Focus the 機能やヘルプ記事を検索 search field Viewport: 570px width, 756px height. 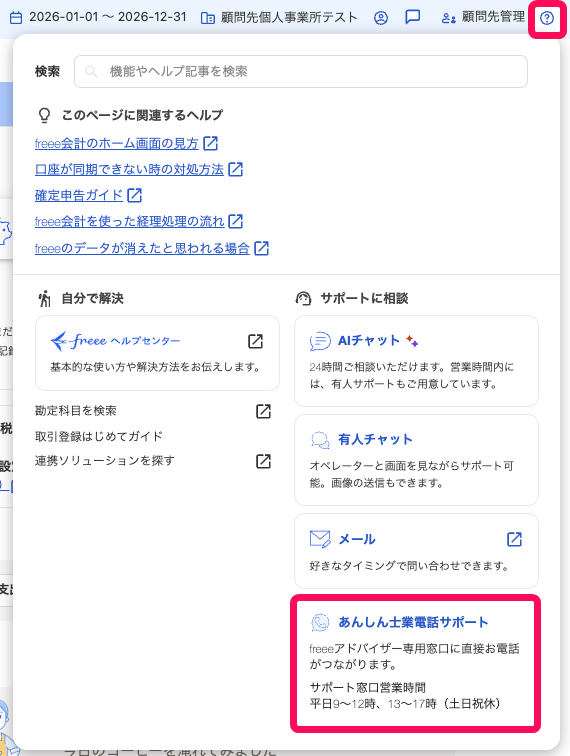(301, 71)
